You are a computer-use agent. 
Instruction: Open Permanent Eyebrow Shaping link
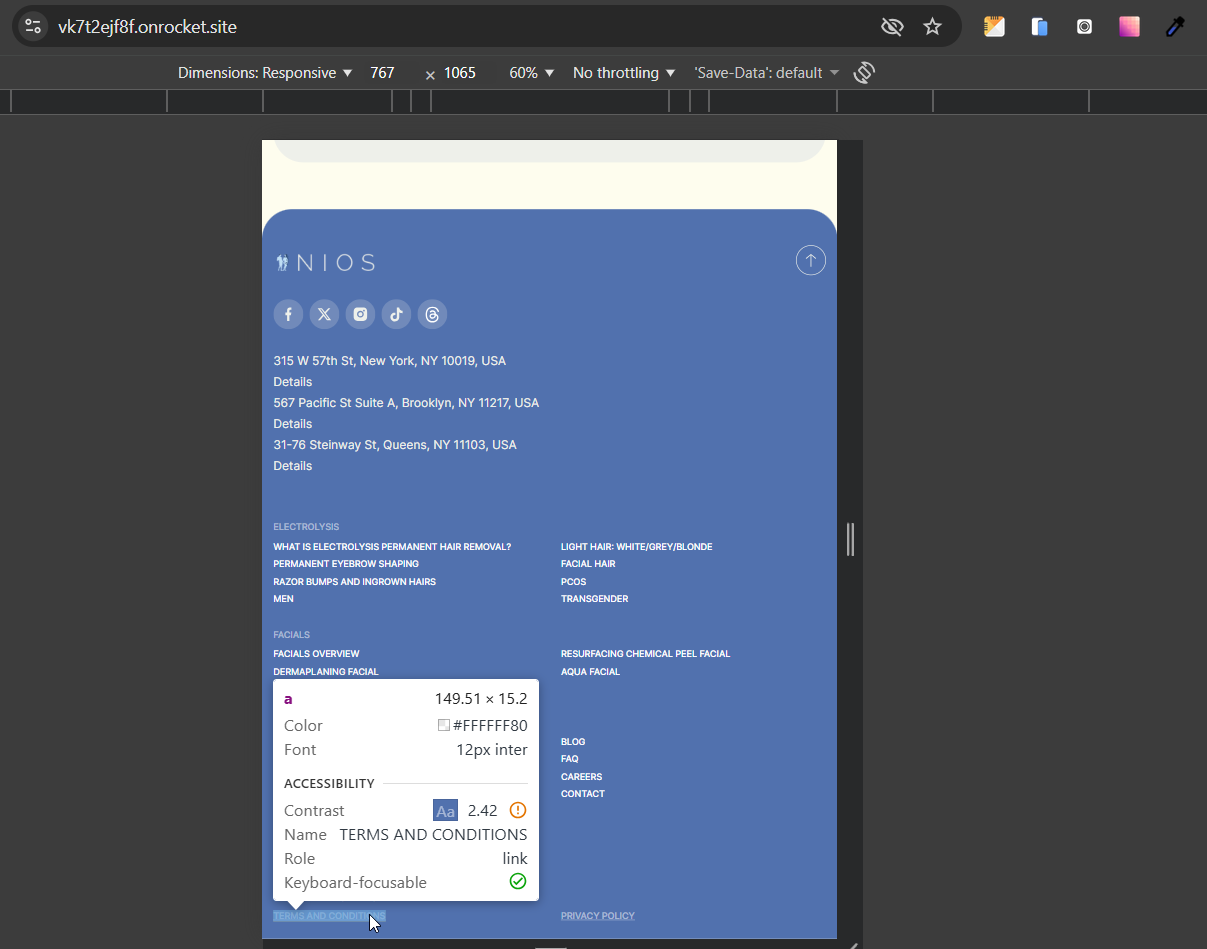(x=346, y=564)
